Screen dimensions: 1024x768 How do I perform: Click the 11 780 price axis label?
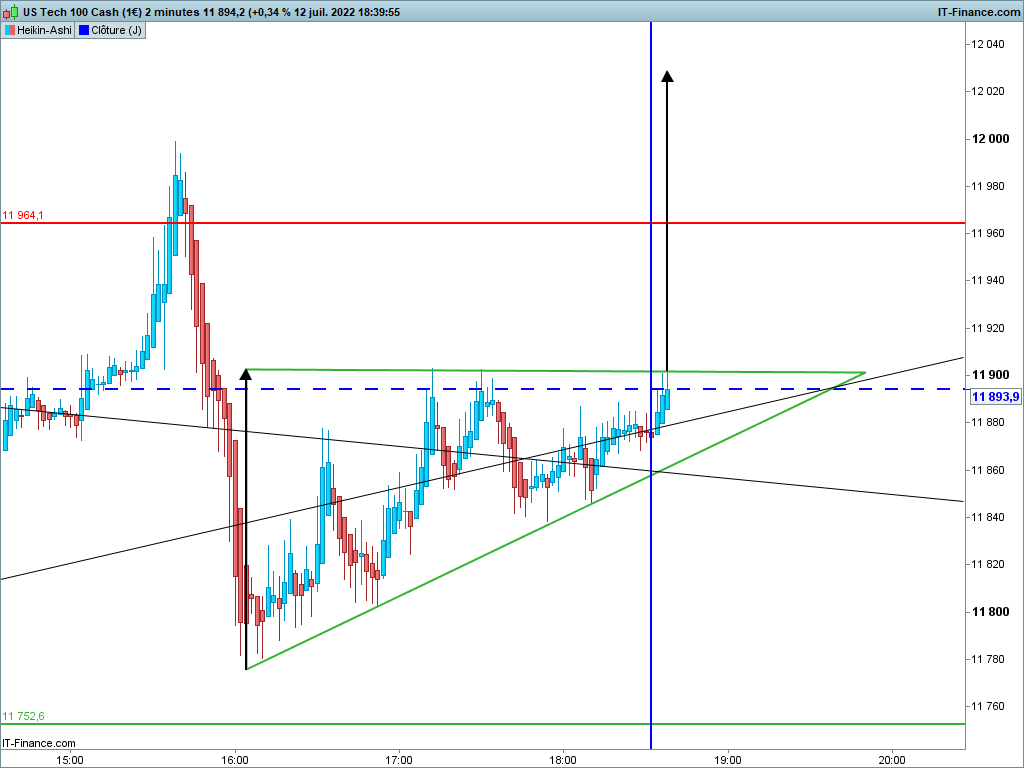[987, 659]
